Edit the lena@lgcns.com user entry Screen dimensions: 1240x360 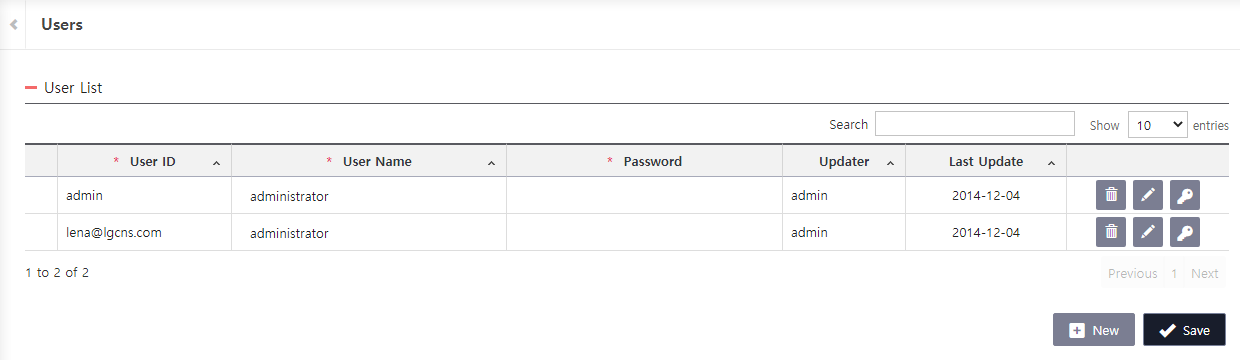tap(1148, 232)
